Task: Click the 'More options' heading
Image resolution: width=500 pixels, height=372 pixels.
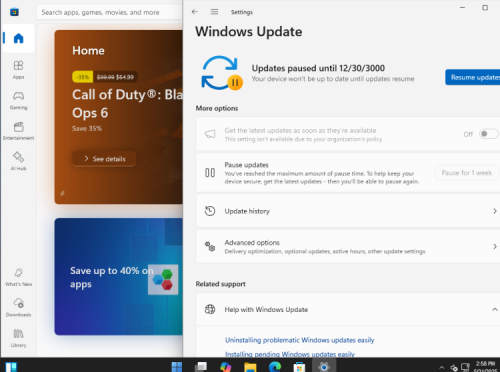Action: 217,108
